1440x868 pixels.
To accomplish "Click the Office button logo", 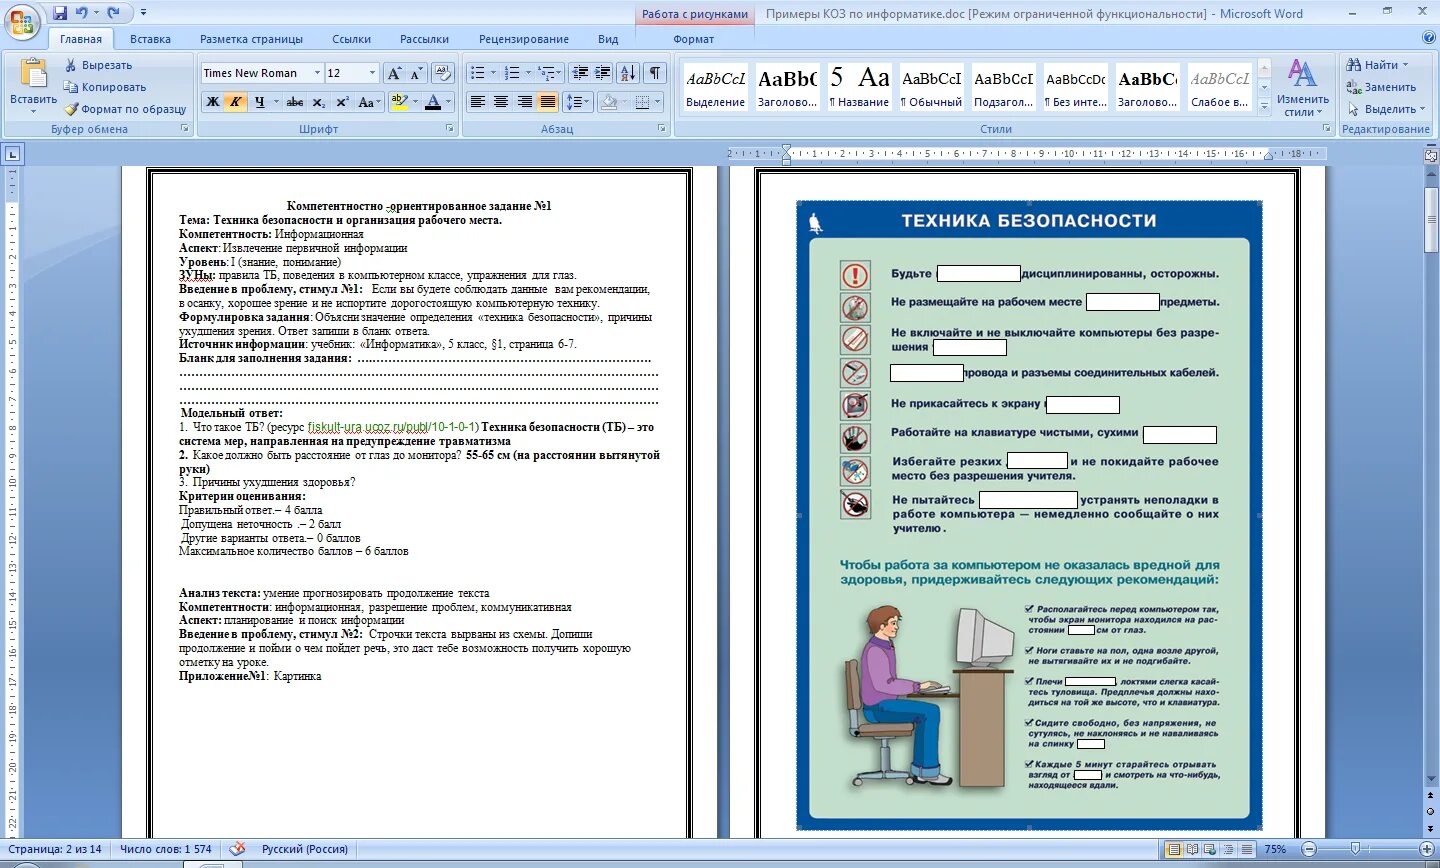I will [x=22, y=21].
